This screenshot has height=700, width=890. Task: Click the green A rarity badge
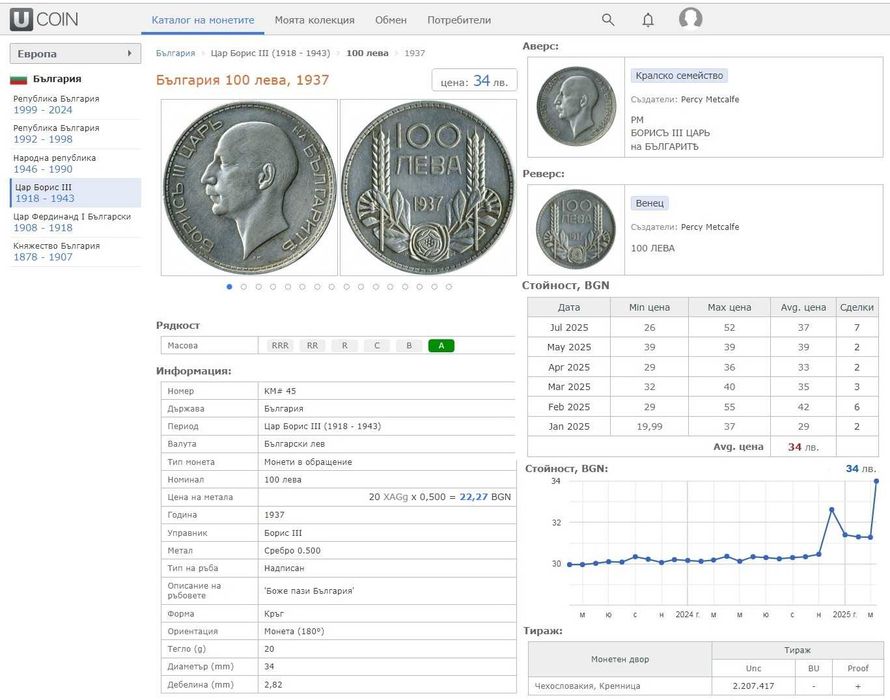441,345
